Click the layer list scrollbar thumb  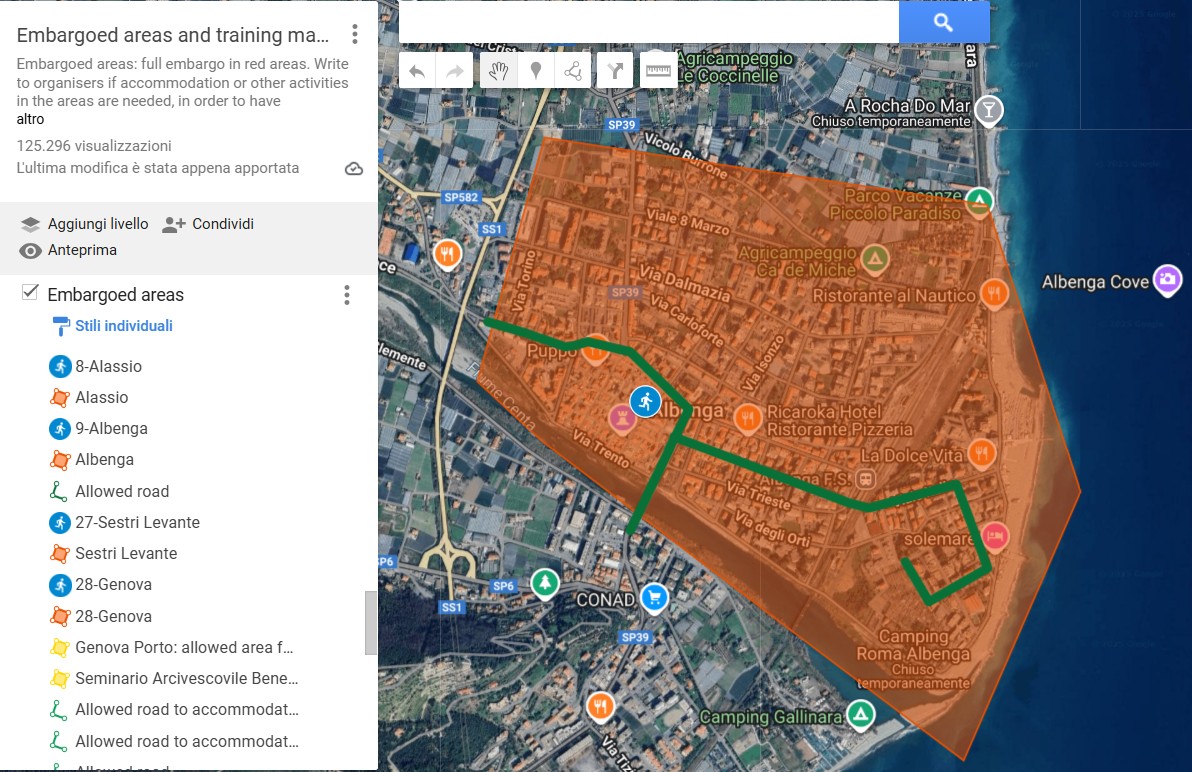click(370, 622)
